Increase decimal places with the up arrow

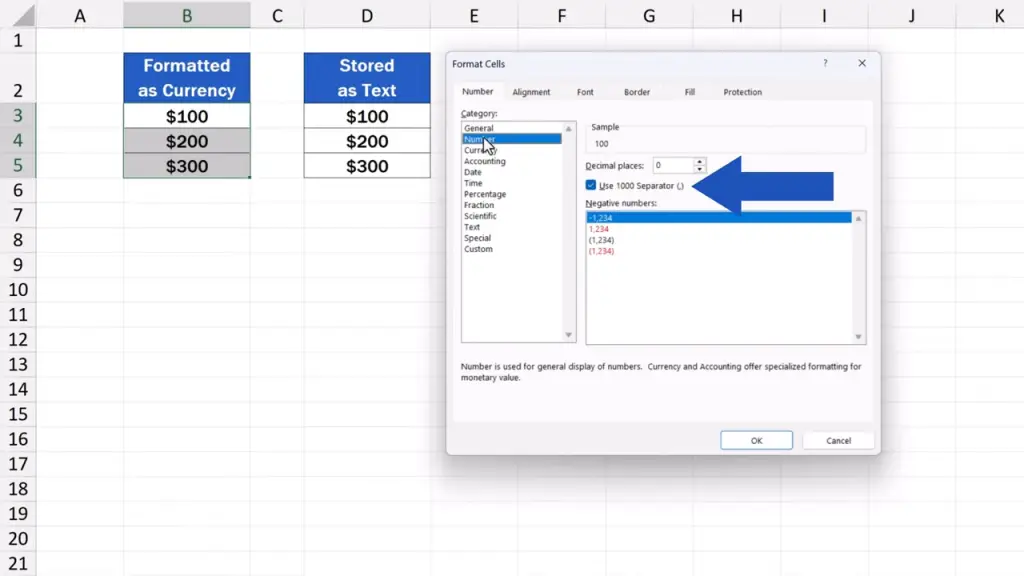[x=700, y=161]
